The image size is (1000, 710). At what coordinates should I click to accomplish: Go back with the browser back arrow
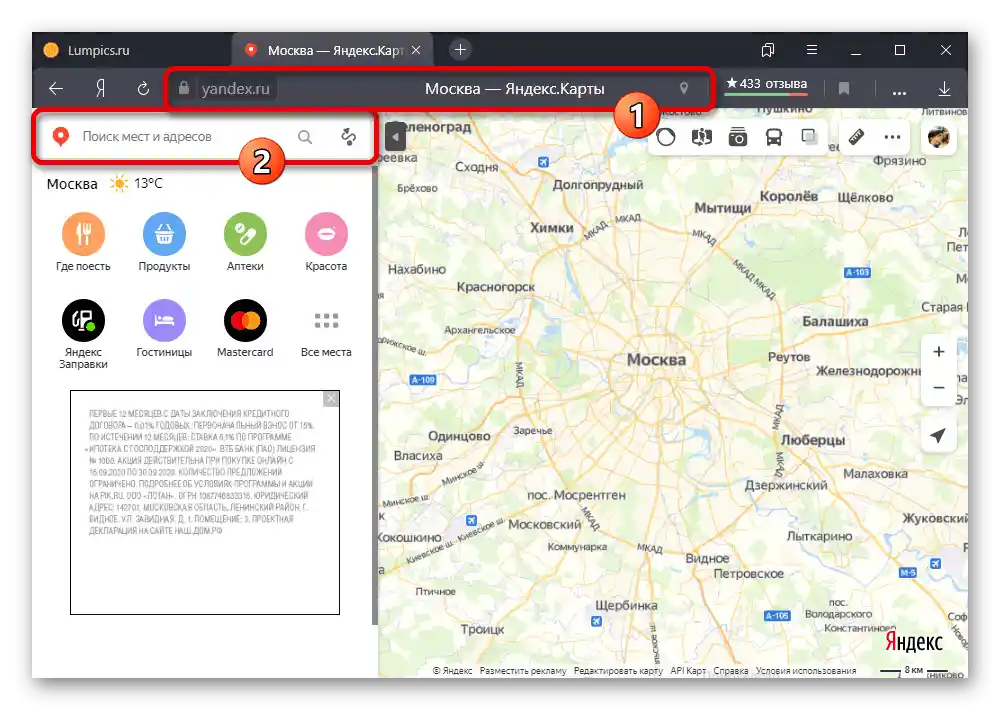click(x=56, y=89)
